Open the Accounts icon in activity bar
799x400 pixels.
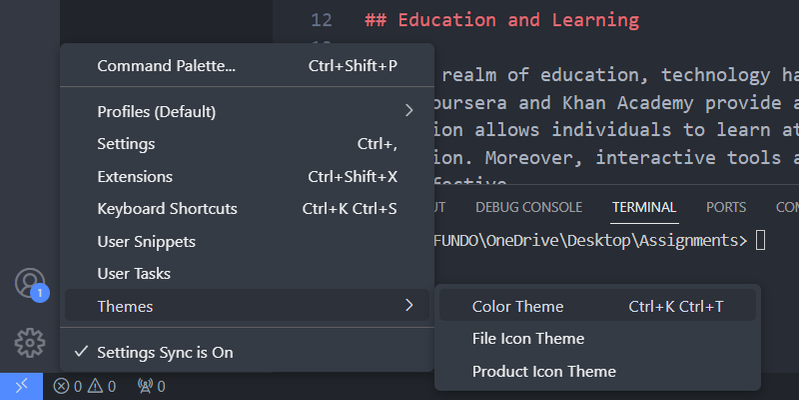pyautogui.click(x=30, y=282)
